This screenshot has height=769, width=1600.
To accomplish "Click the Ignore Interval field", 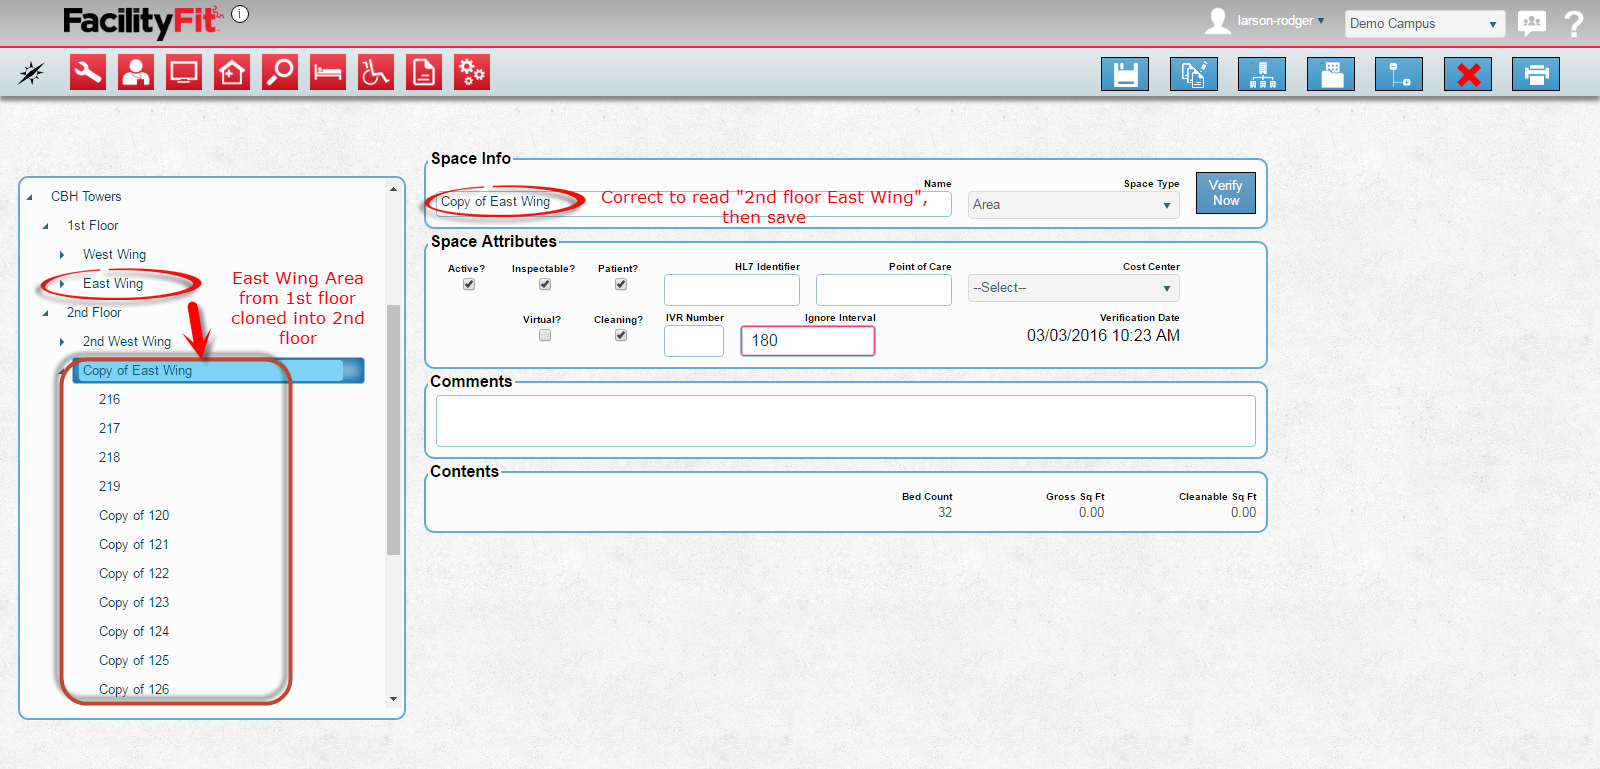I will 807,341.
